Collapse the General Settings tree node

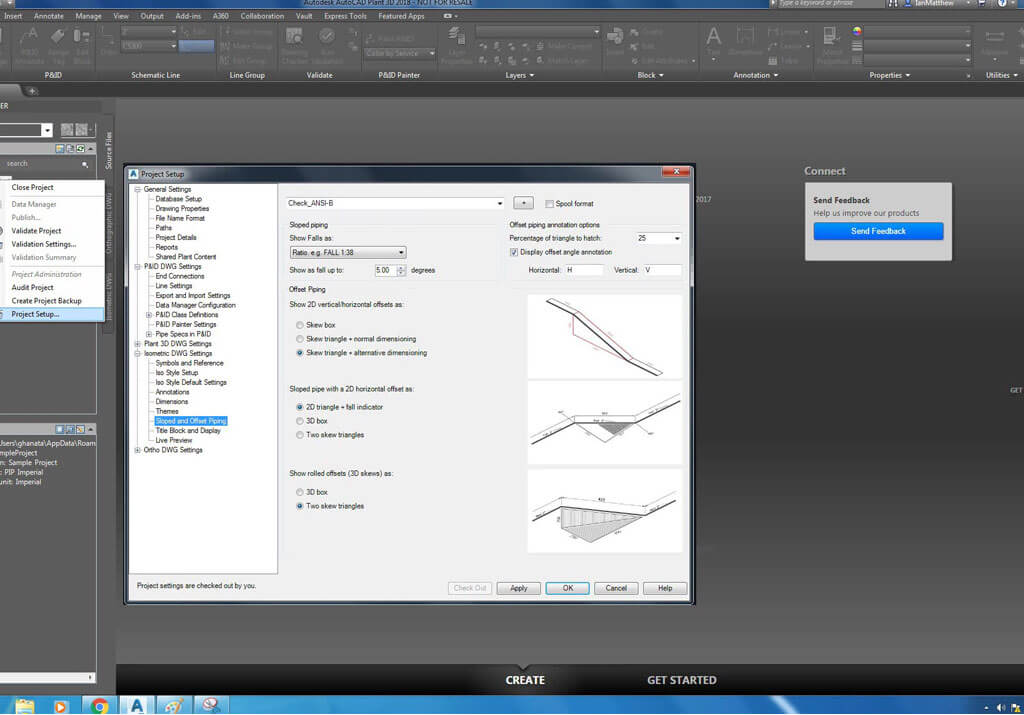(x=138, y=189)
